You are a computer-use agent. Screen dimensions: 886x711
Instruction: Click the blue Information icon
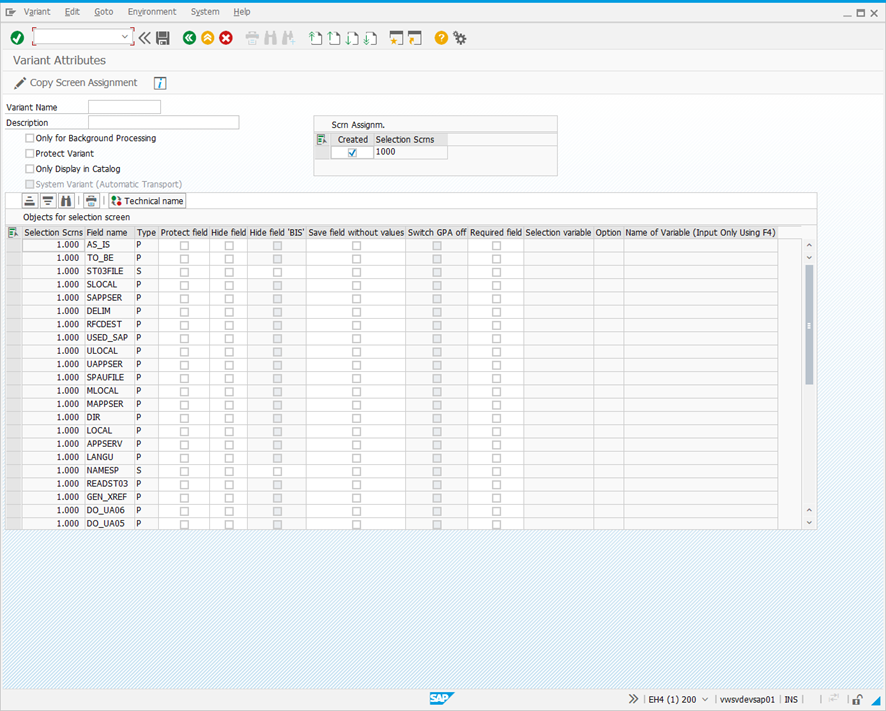click(x=160, y=83)
